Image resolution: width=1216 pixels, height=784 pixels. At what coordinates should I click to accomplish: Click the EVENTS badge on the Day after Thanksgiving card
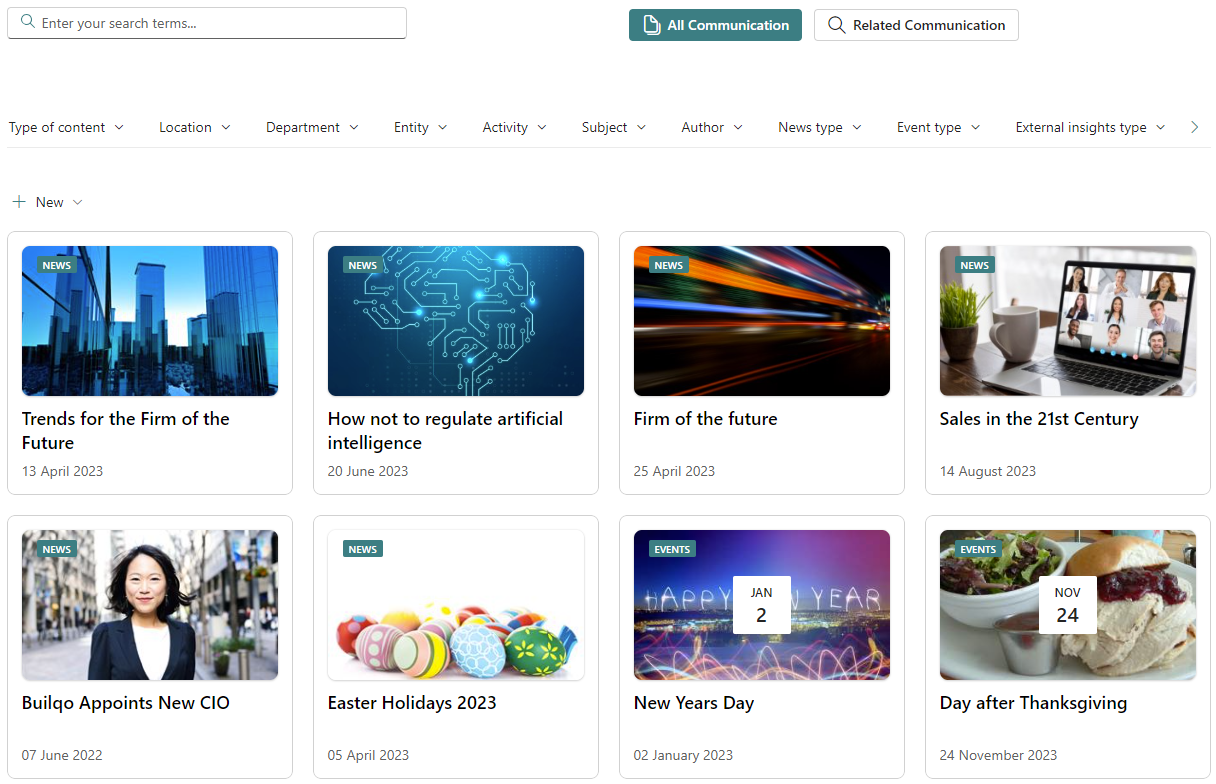click(x=978, y=549)
